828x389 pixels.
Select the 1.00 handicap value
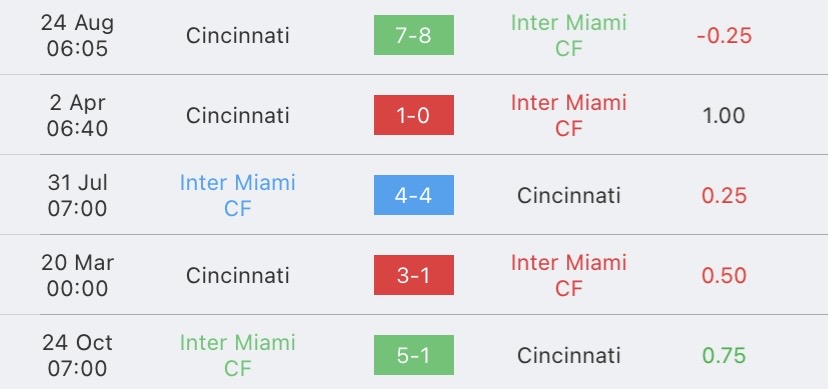(x=724, y=115)
